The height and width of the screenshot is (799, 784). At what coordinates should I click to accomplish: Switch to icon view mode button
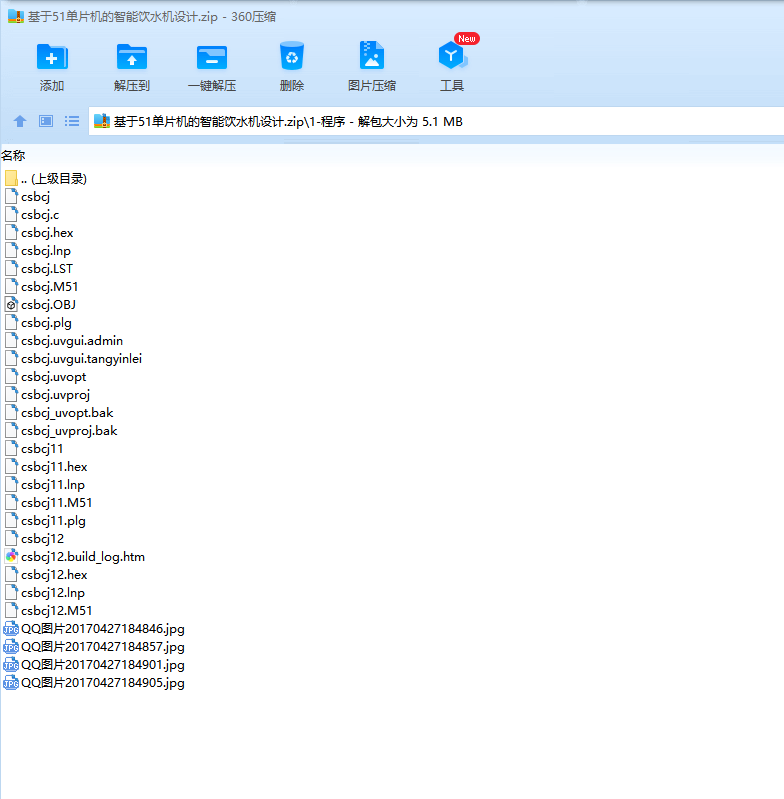point(46,121)
